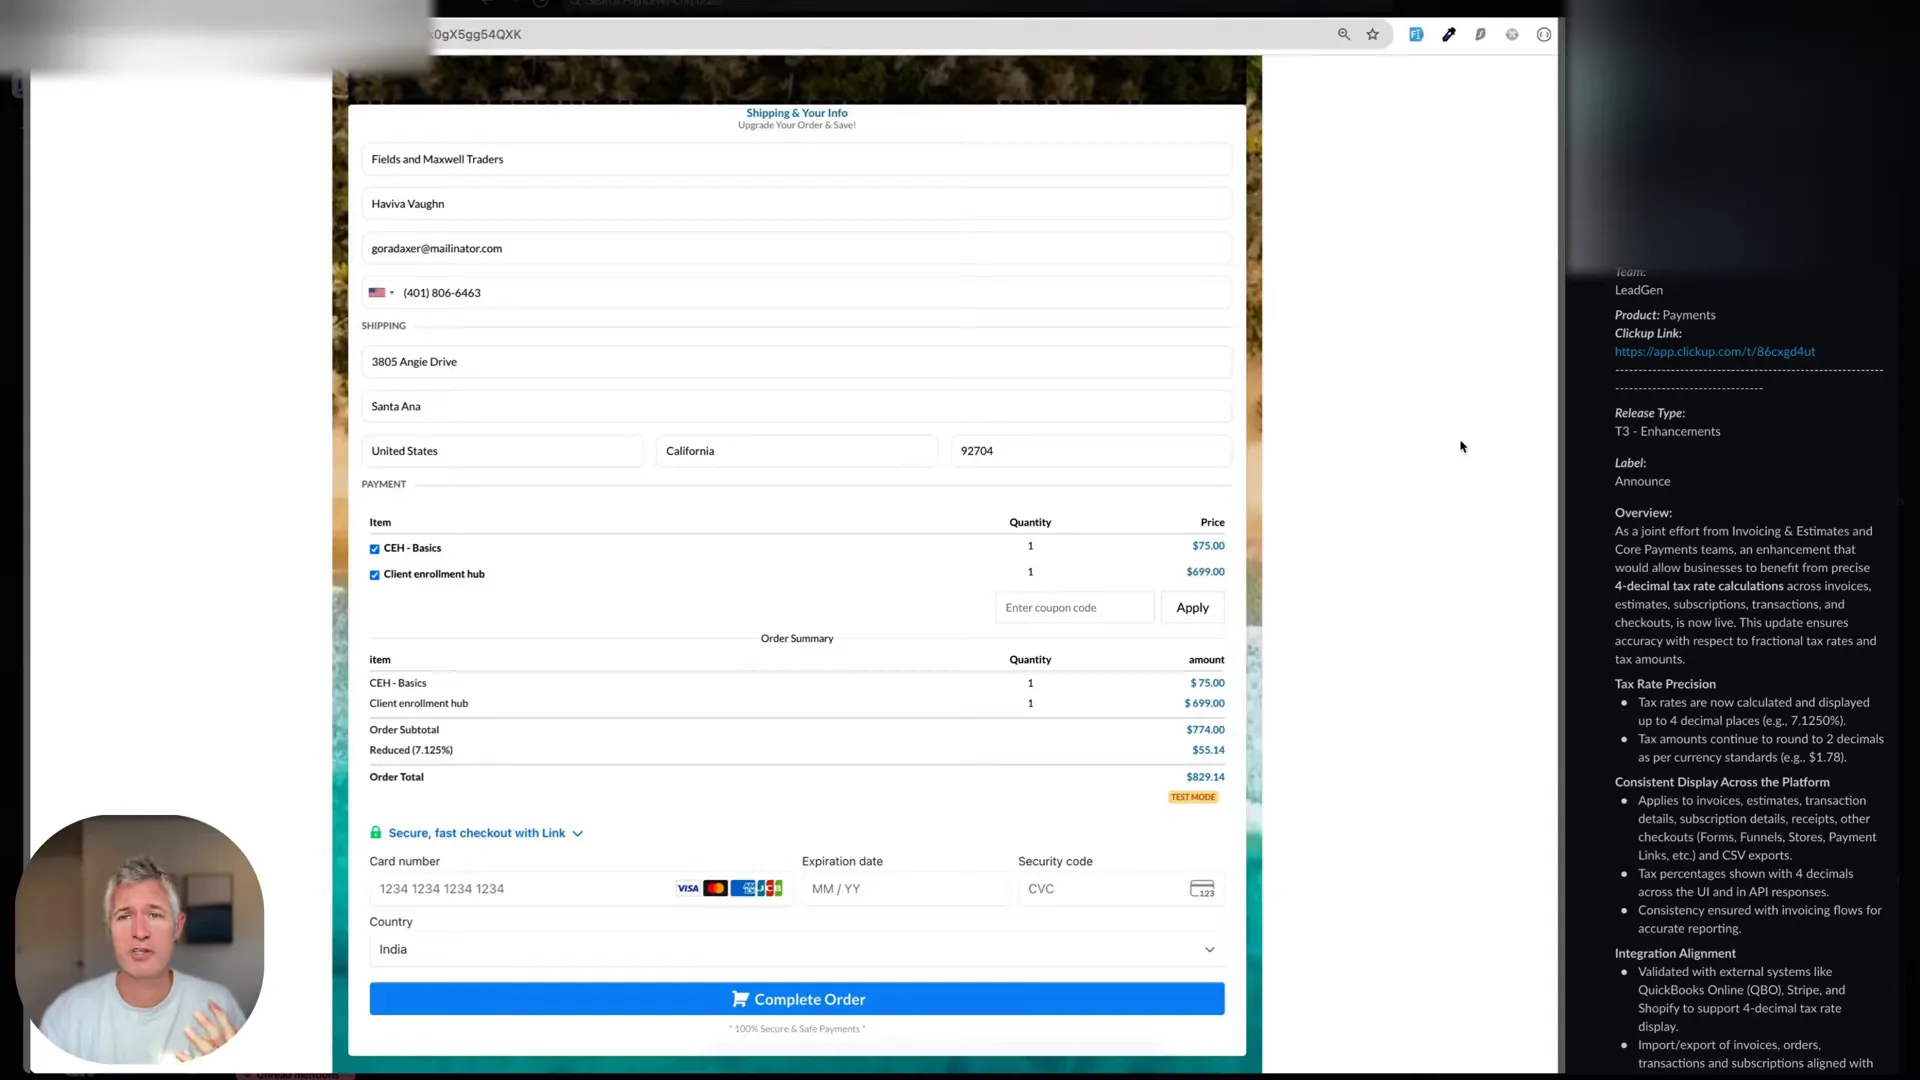Click the Shipping & Your Info step heading

click(x=797, y=113)
